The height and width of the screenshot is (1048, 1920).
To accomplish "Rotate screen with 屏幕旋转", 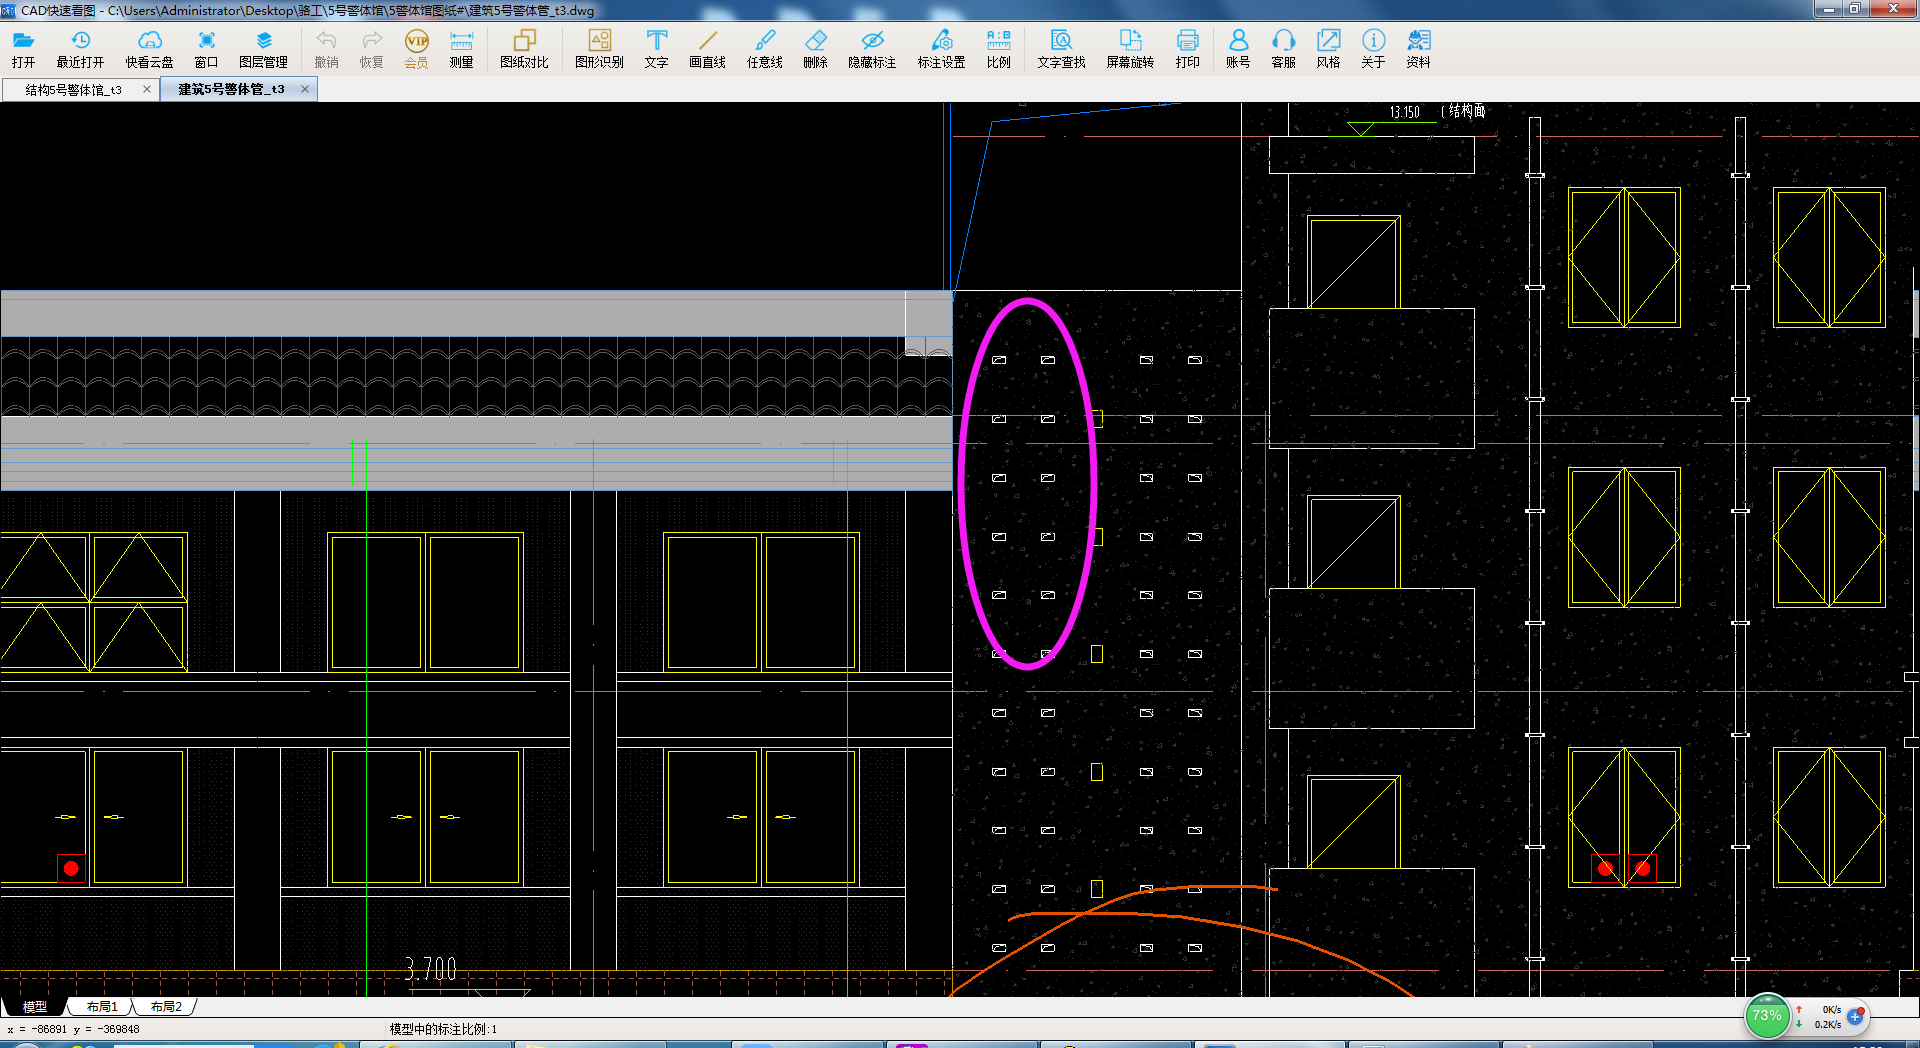I will point(1130,48).
